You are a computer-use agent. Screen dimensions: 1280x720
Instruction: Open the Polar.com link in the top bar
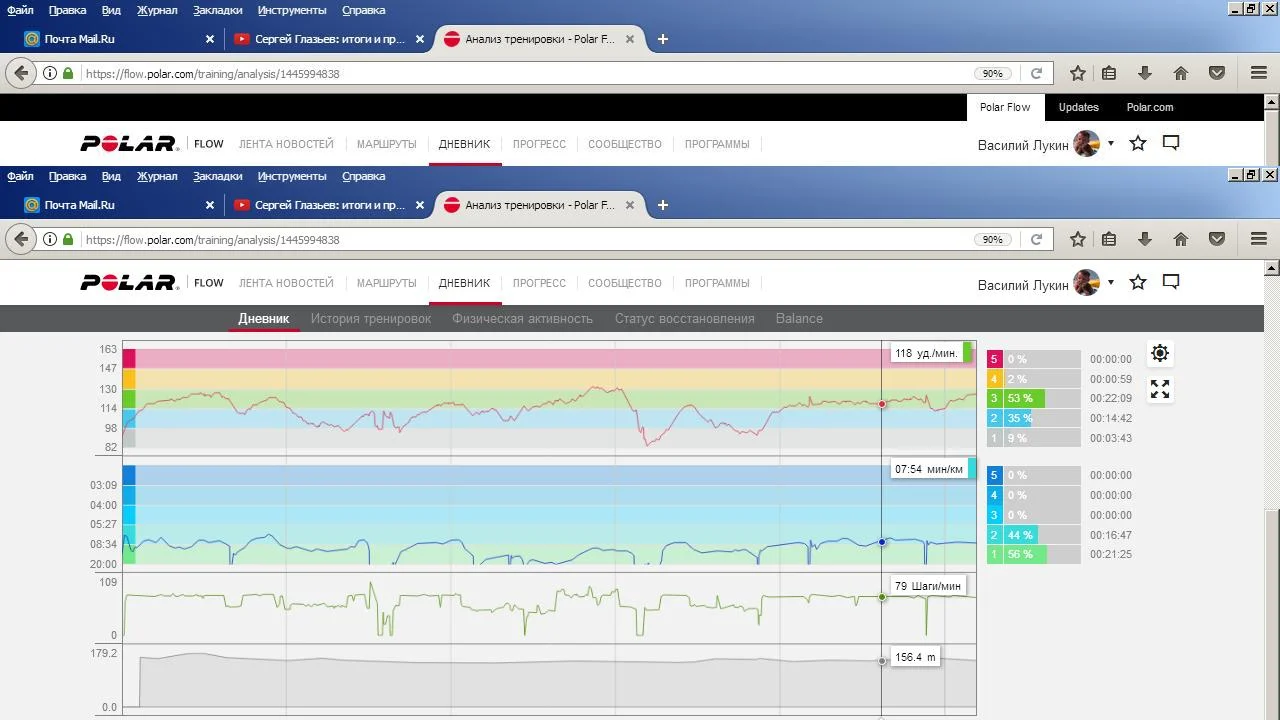coord(1150,107)
